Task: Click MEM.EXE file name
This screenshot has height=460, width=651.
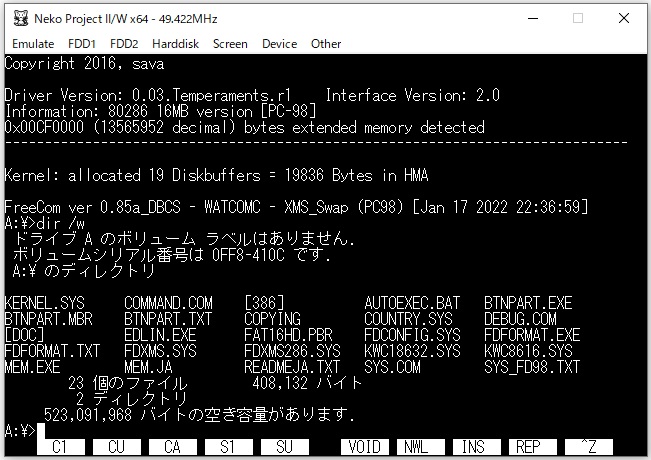Action: pos(32,367)
